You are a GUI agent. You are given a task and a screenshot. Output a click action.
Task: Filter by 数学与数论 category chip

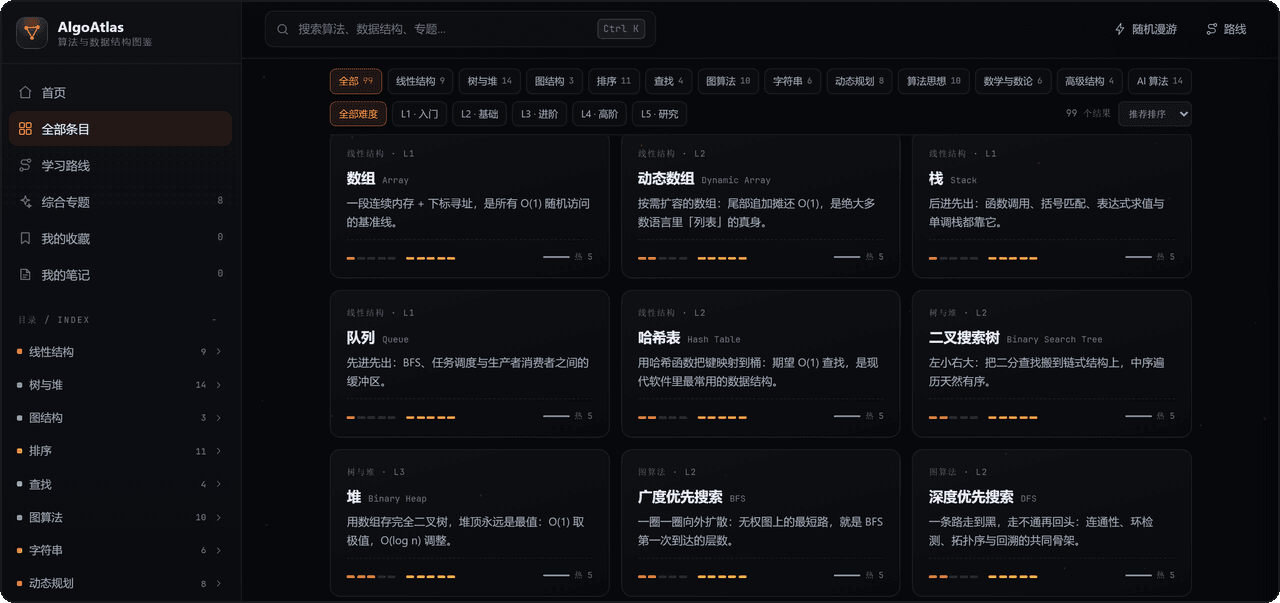point(1013,81)
